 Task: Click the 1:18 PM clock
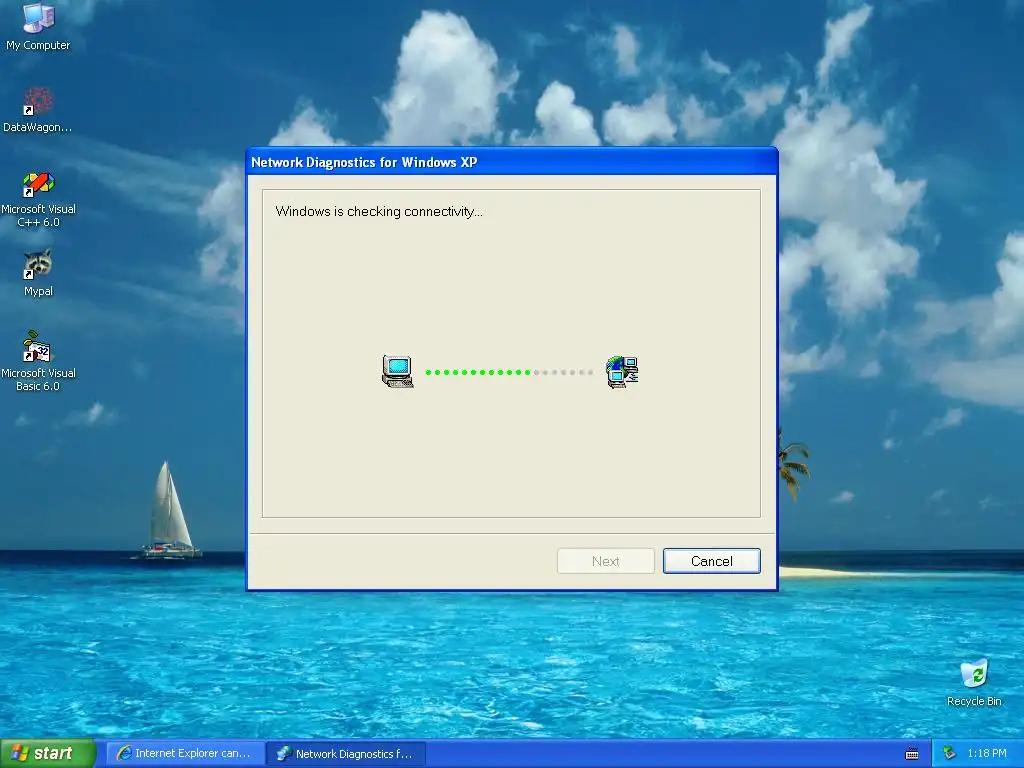987,754
